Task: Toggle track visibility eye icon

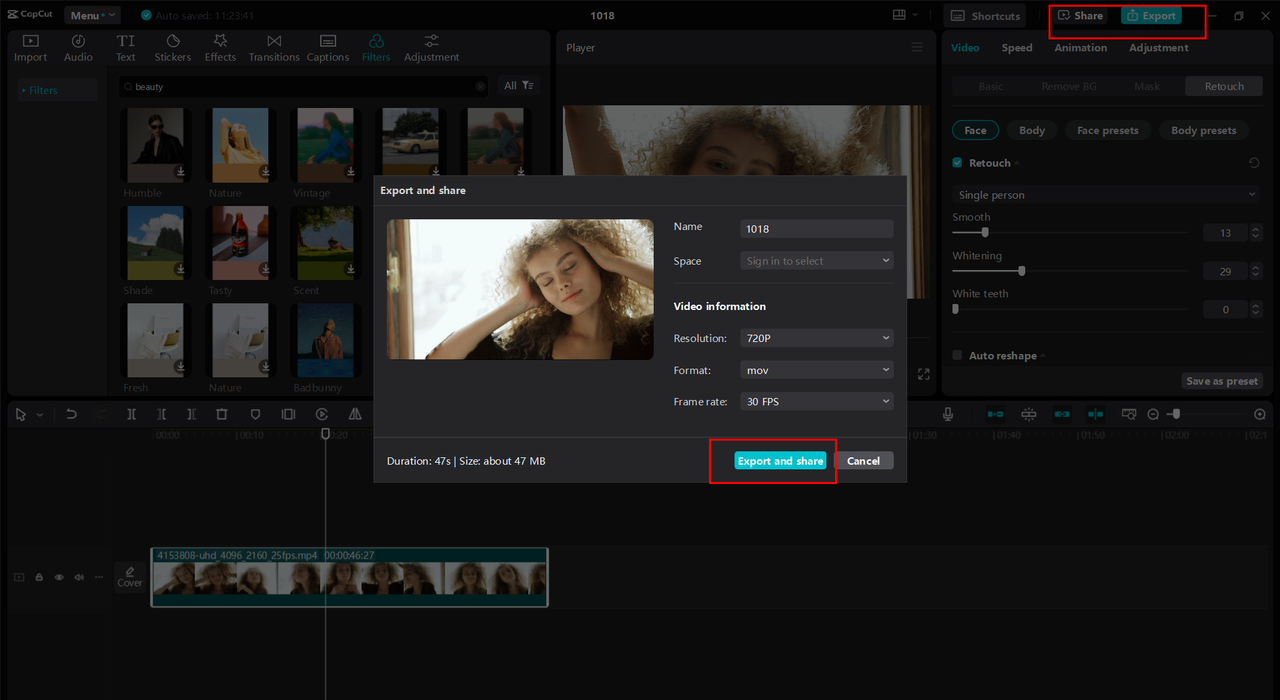Action: 59,577
